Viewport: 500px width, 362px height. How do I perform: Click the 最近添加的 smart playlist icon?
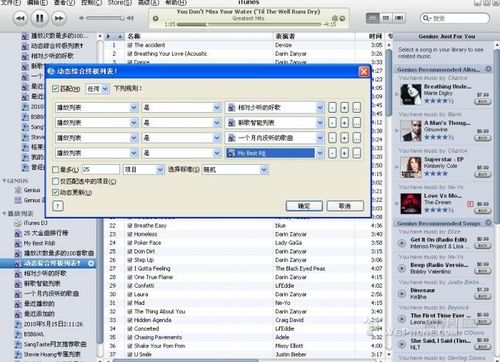[x=18, y=314]
